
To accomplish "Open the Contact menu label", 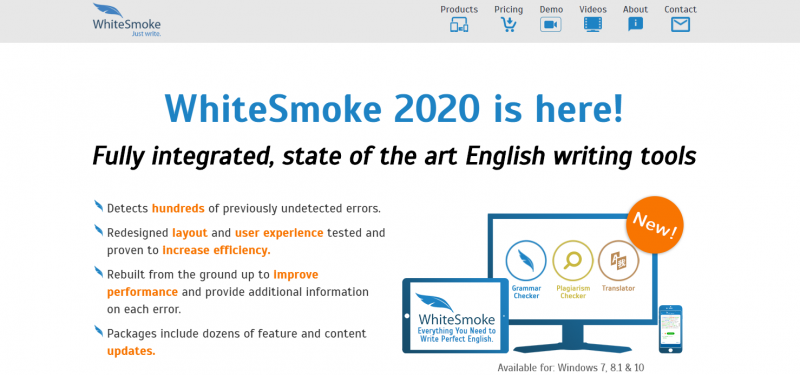I will coord(680,9).
